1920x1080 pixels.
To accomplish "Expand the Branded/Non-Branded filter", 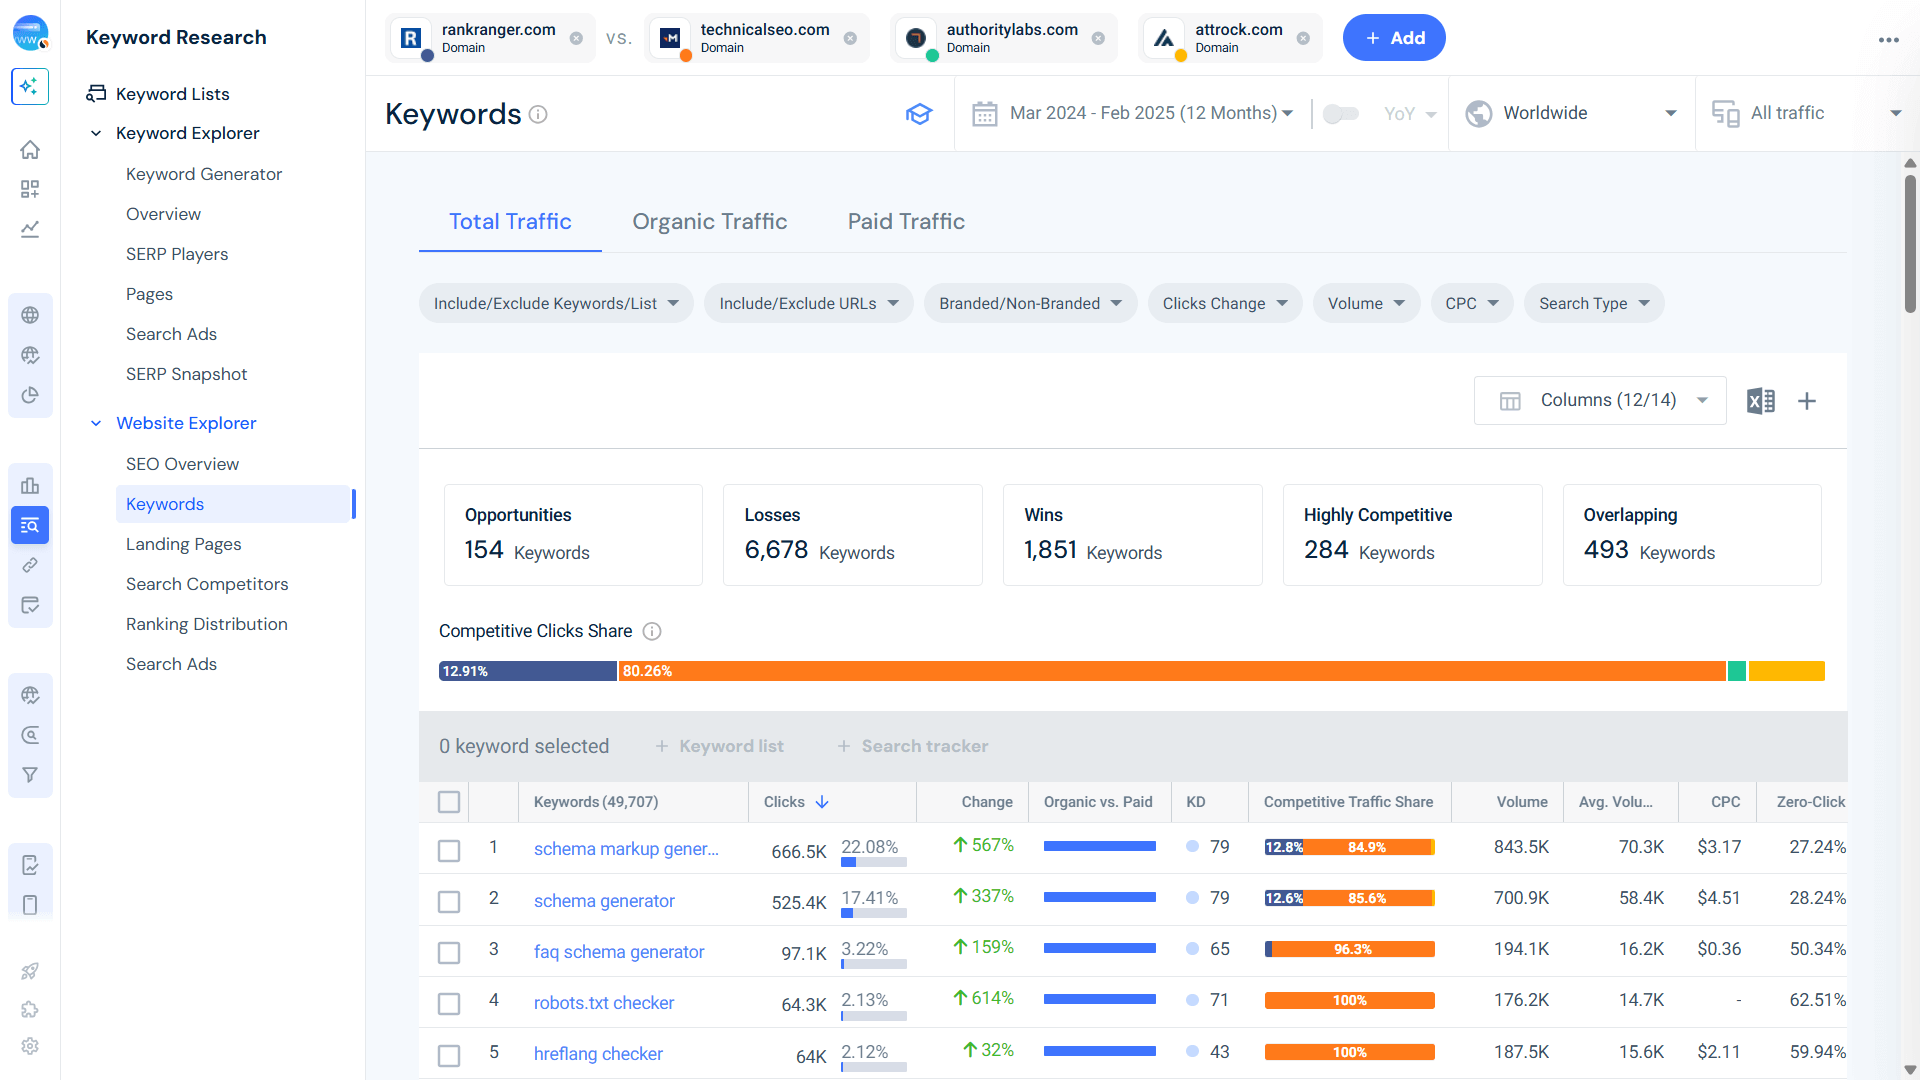I will click(1030, 303).
